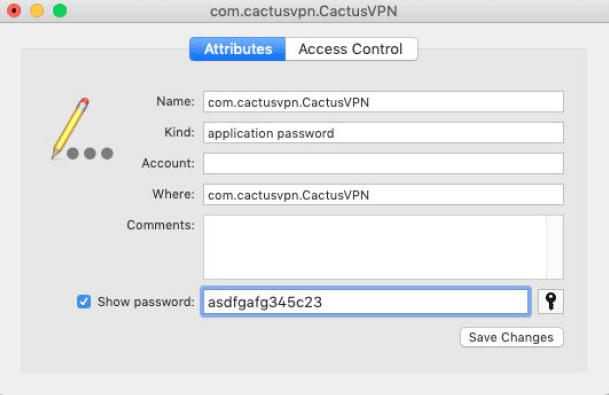The width and height of the screenshot is (609, 395).
Task: Open the password assistant key icon
Action: click(550, 301)
